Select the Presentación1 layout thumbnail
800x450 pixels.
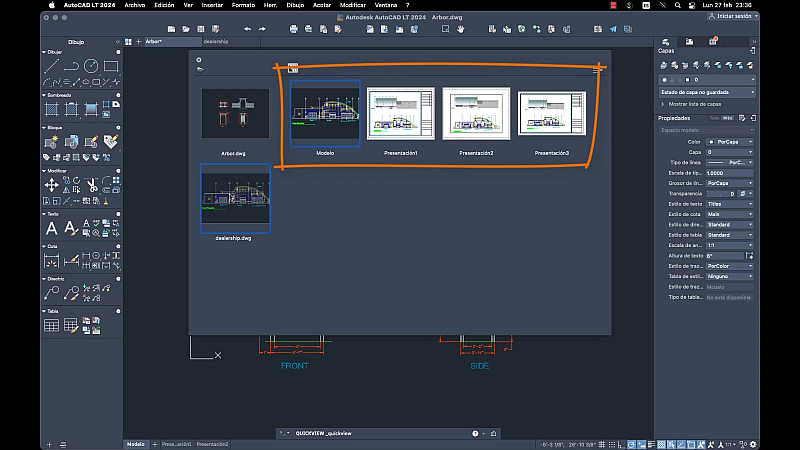(401, 114)
